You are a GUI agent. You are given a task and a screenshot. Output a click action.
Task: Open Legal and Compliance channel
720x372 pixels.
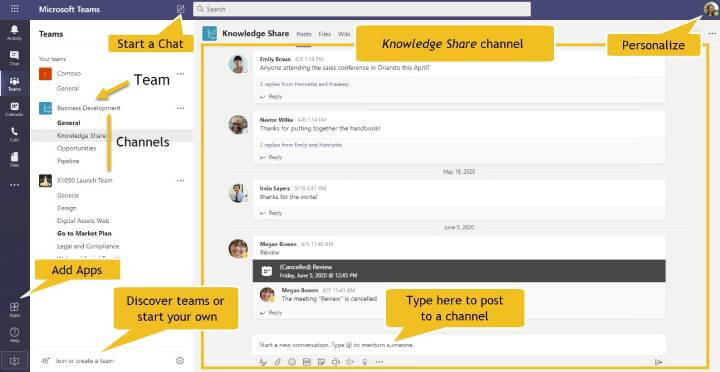pyautogui.click(x=88, y=246)
